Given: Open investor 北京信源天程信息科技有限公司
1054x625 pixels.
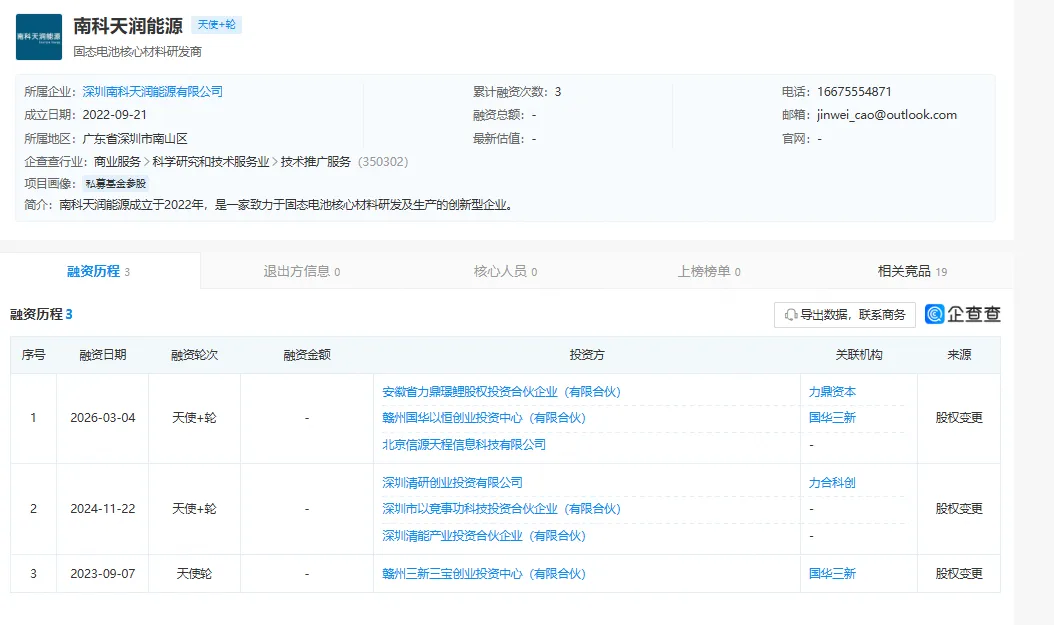Looking at the screenshot, I should coord(464,444).
